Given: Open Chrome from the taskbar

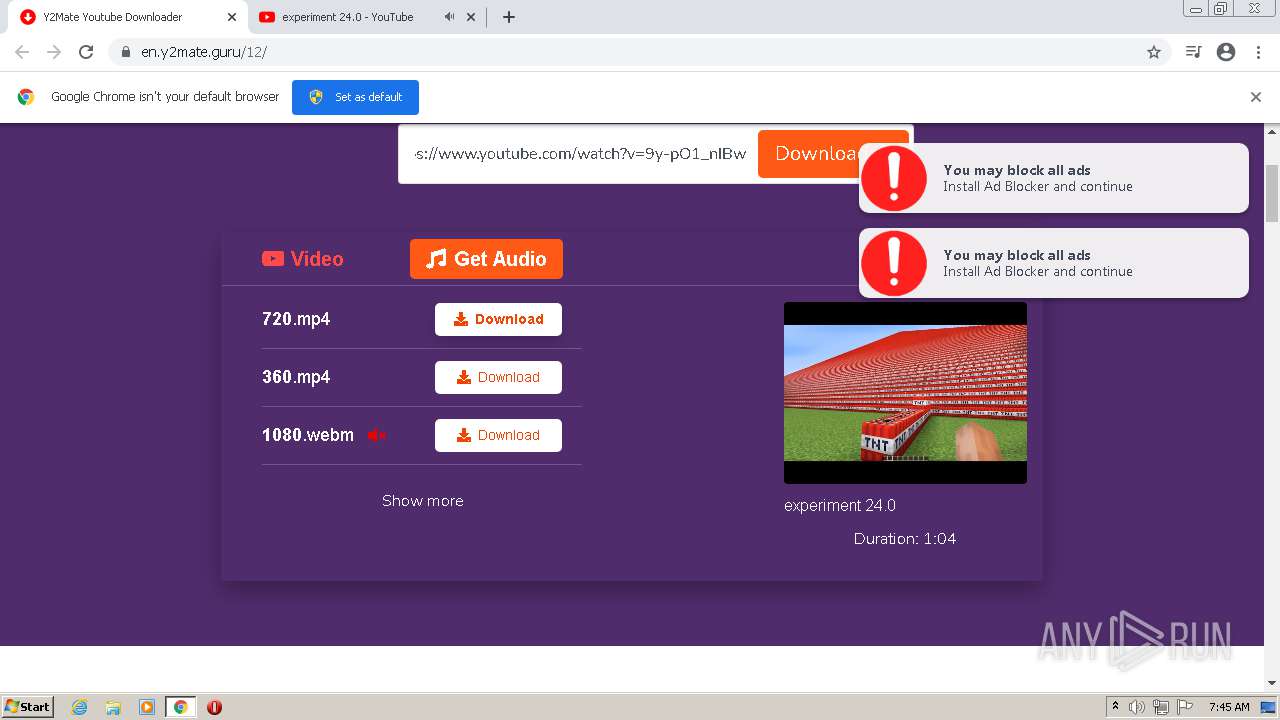Looking at the screenshot, I should (180, 707).
